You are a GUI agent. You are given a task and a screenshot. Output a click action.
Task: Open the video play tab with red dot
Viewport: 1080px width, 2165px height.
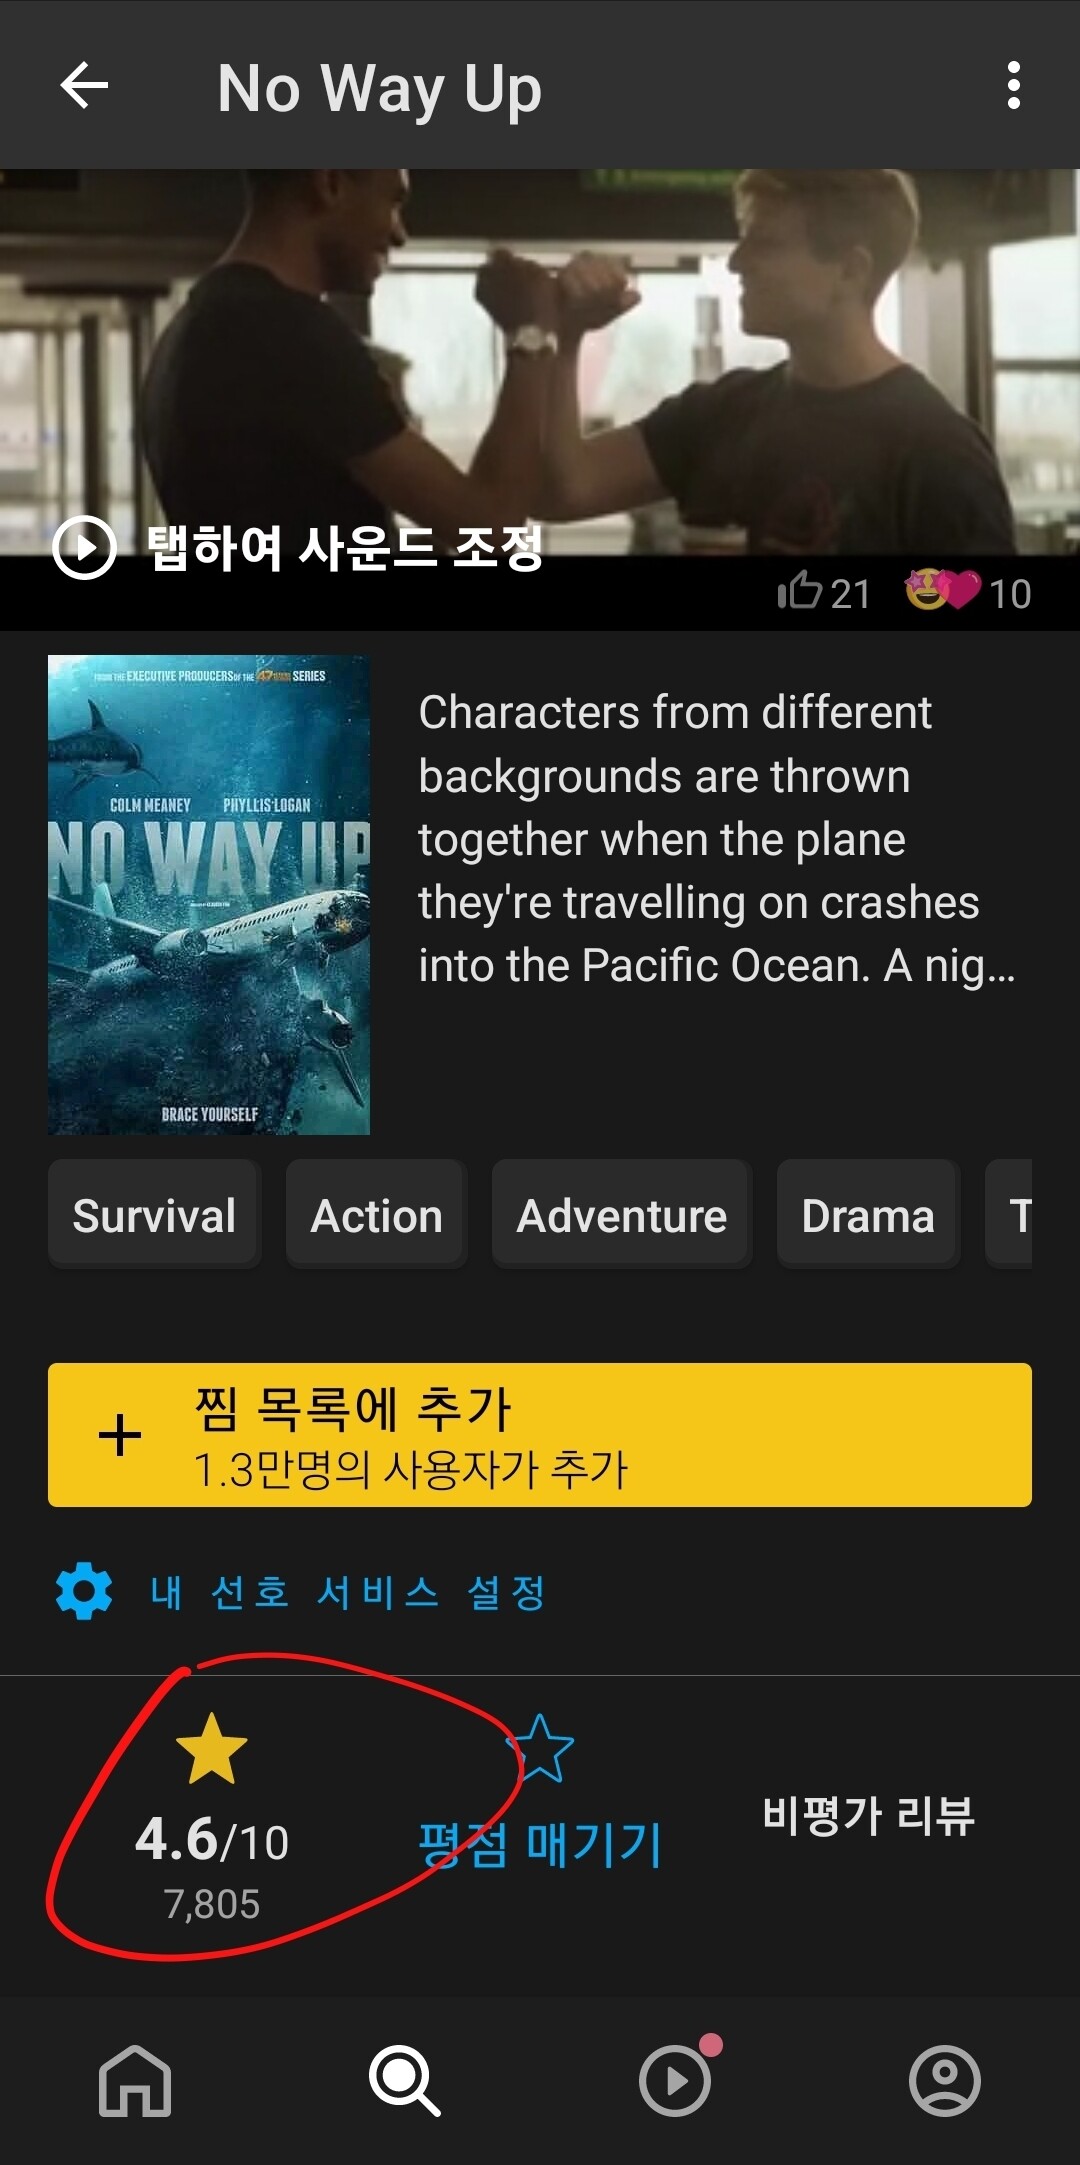click(677, 2078)
